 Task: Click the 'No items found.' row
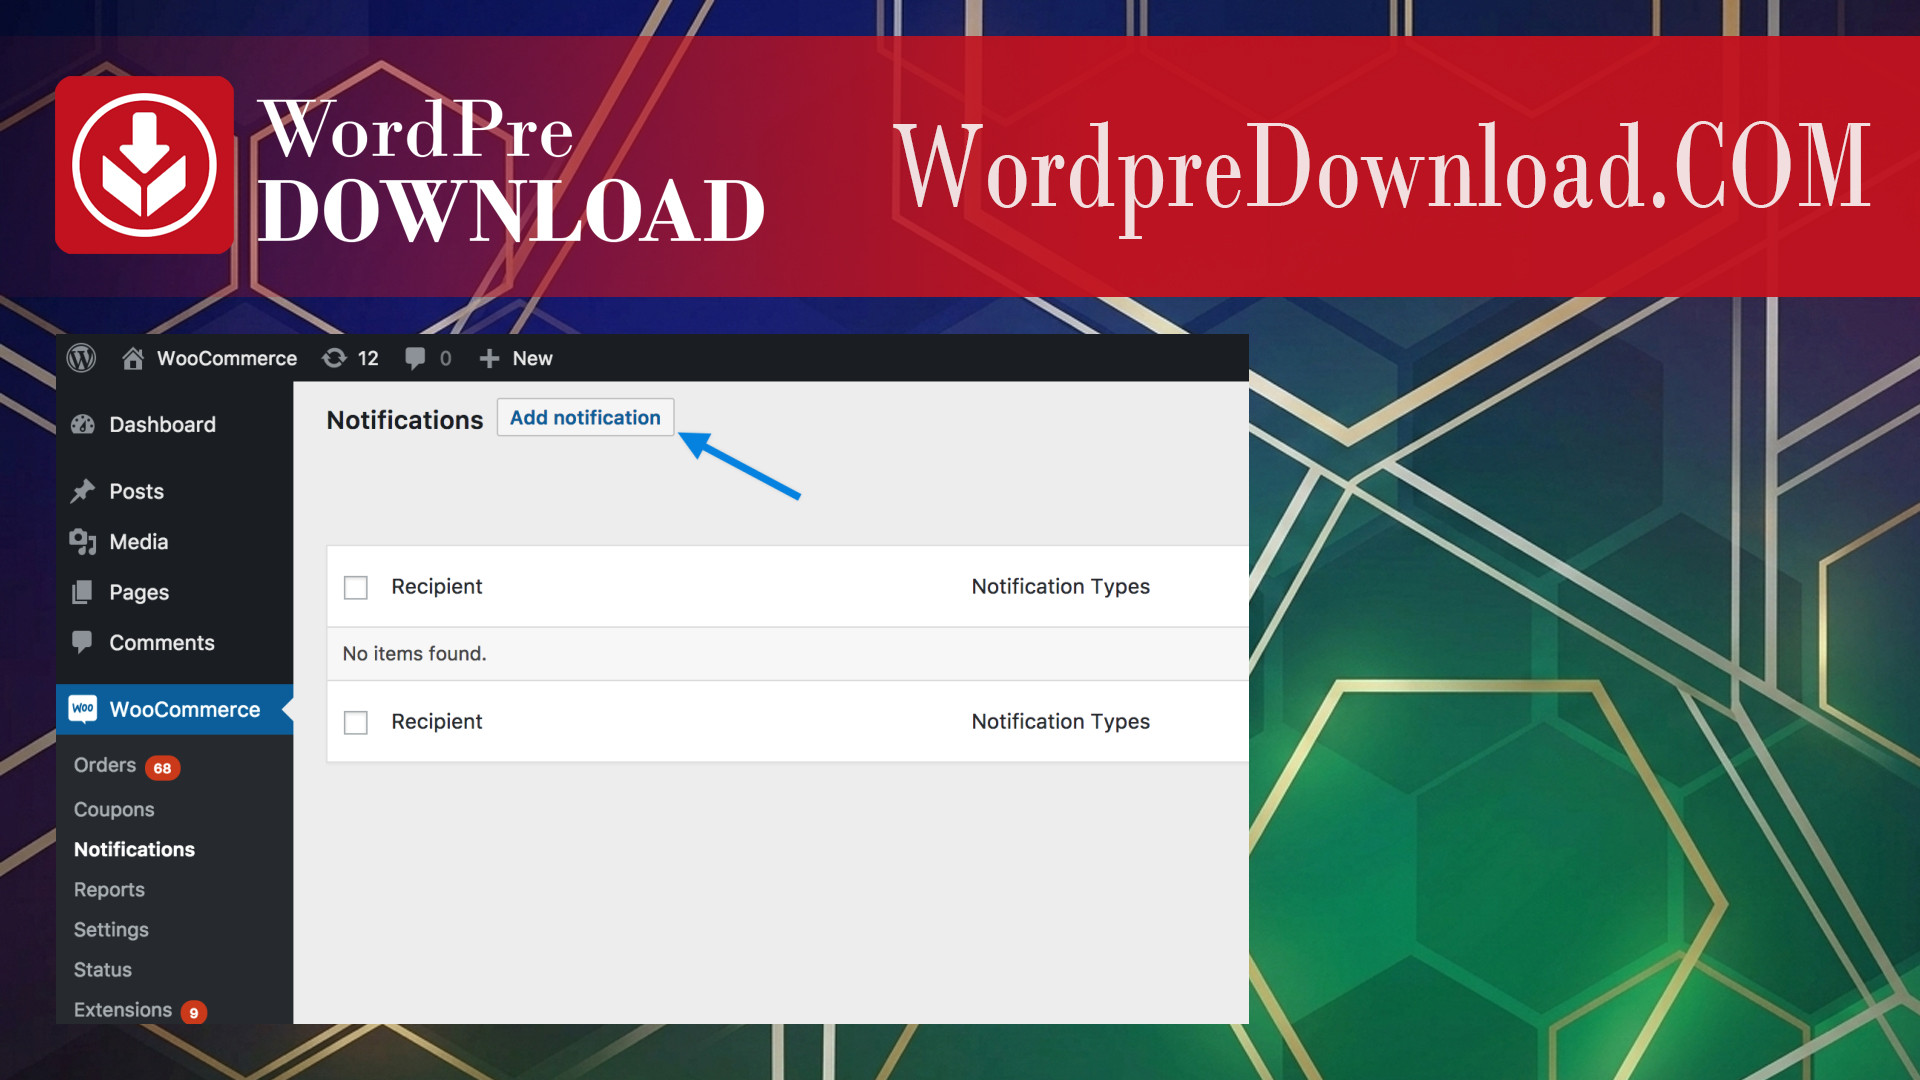(788, 654)
